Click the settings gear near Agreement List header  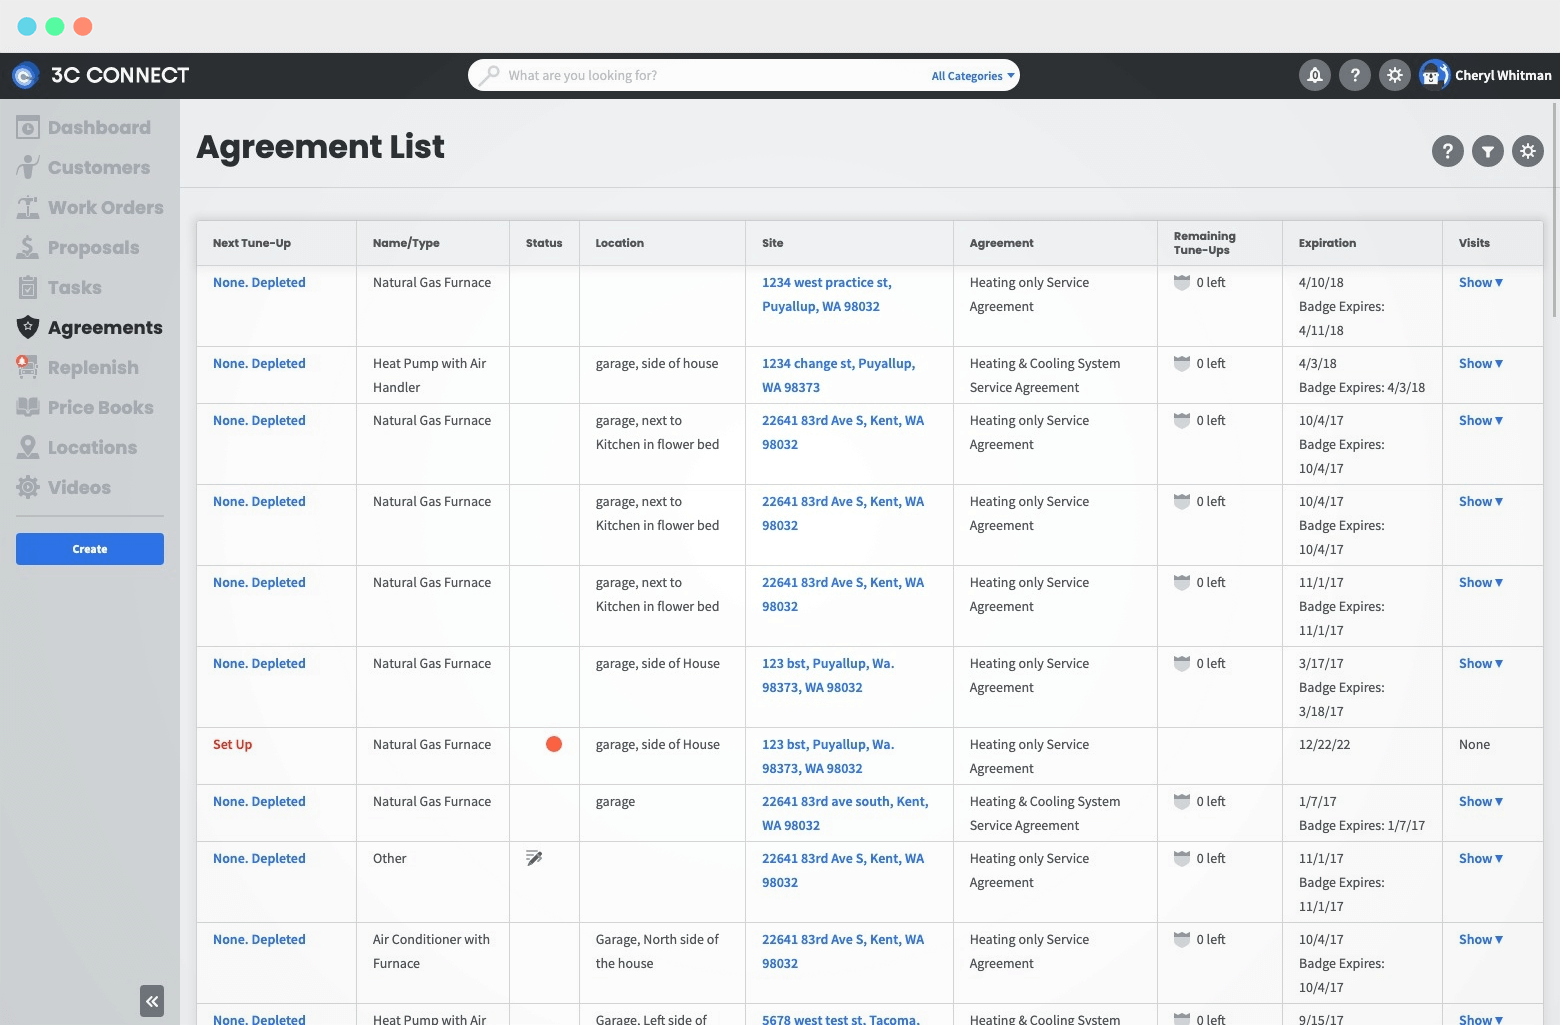click(x=1527, y=151)
